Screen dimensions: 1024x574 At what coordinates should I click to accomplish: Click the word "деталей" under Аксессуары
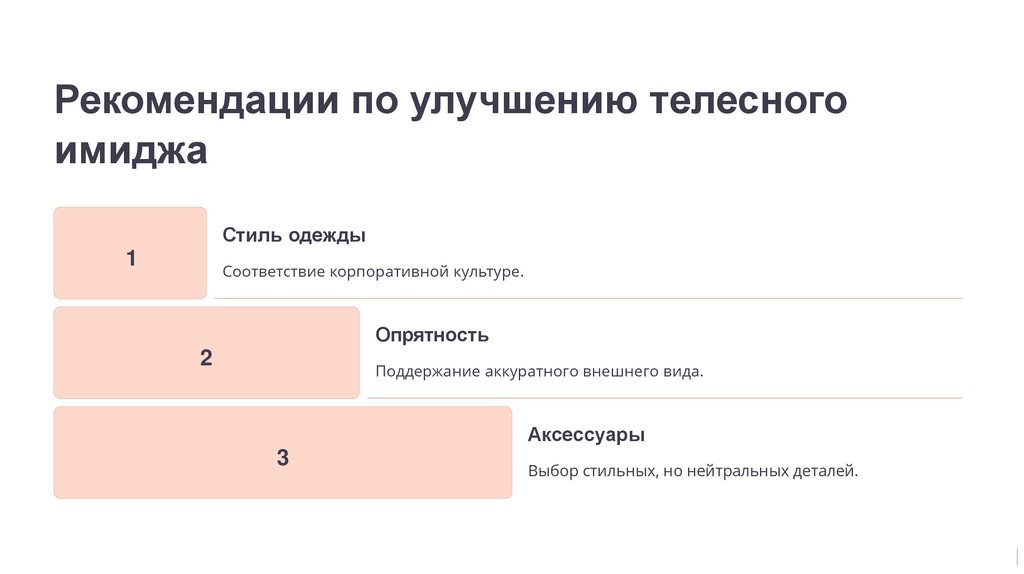pos(827,471)
